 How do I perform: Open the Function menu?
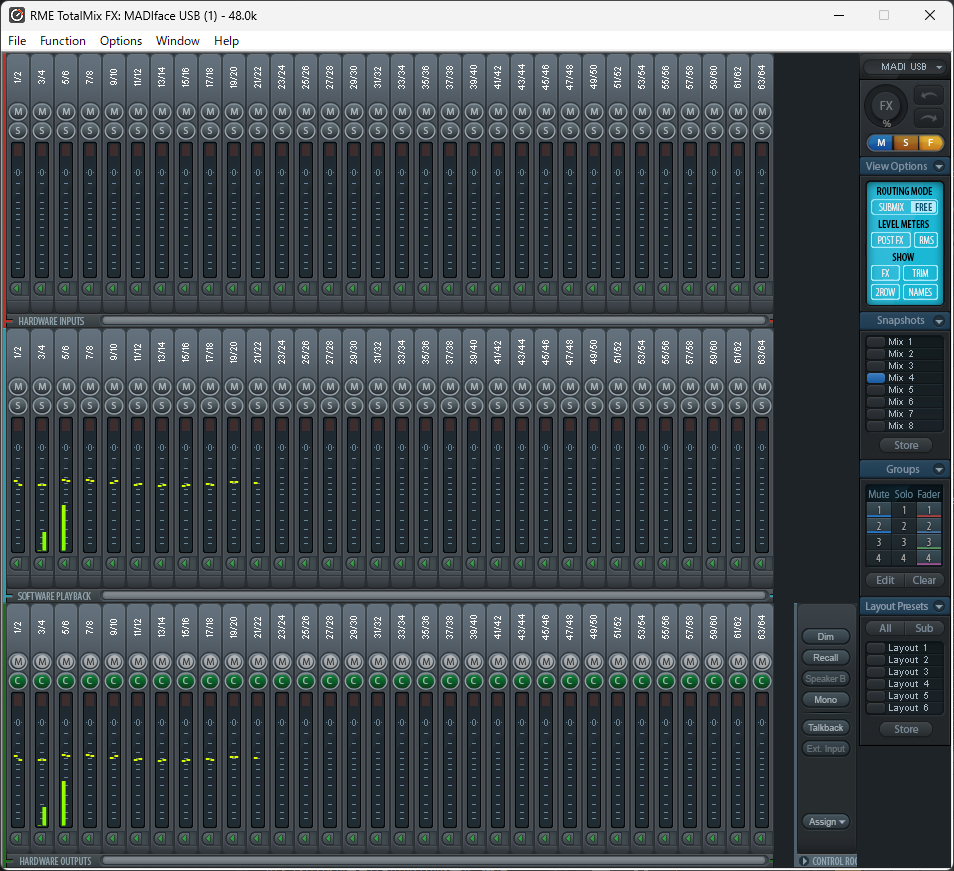pos(63,41)
